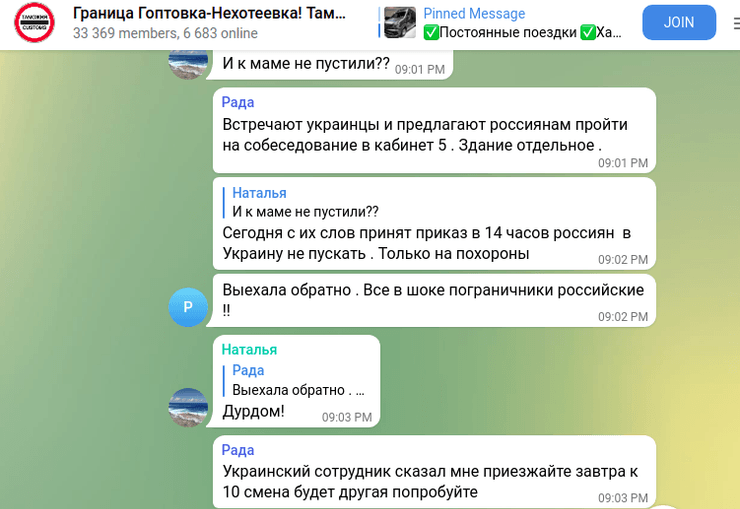The image size is (740, 509).
Task: Click the 09:03 PM timestamp on 'Дурдом!' message
Action: [x=346, y=417]
